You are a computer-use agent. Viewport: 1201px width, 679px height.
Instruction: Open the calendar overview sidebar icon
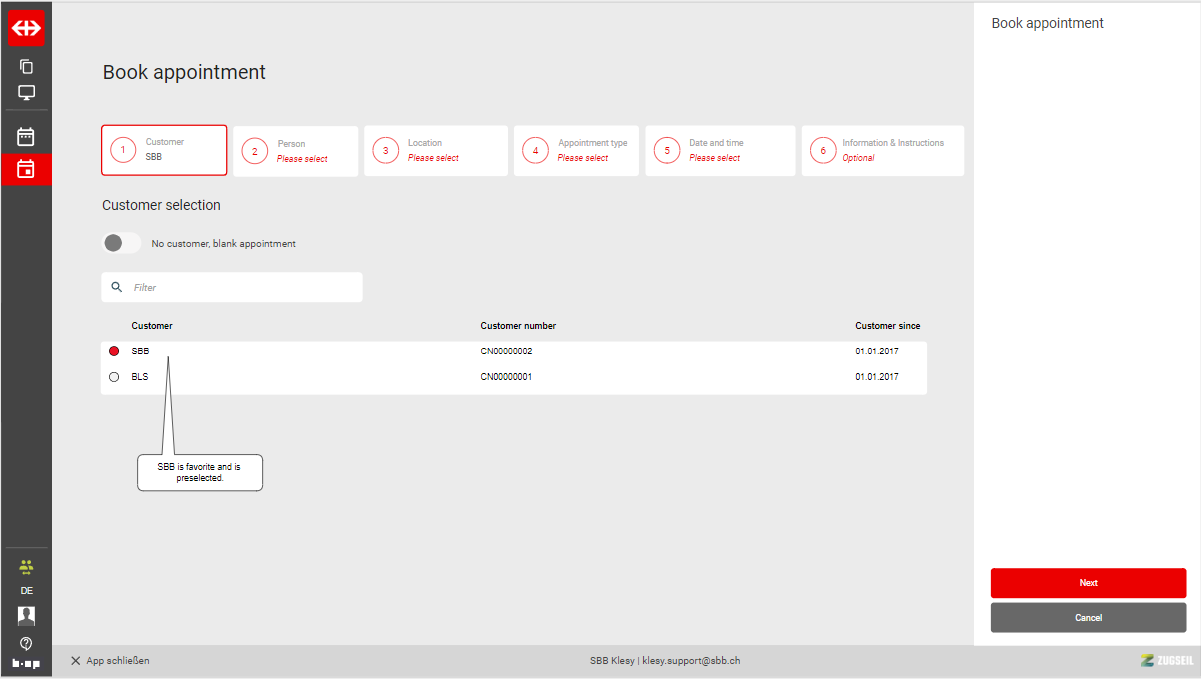26,137
